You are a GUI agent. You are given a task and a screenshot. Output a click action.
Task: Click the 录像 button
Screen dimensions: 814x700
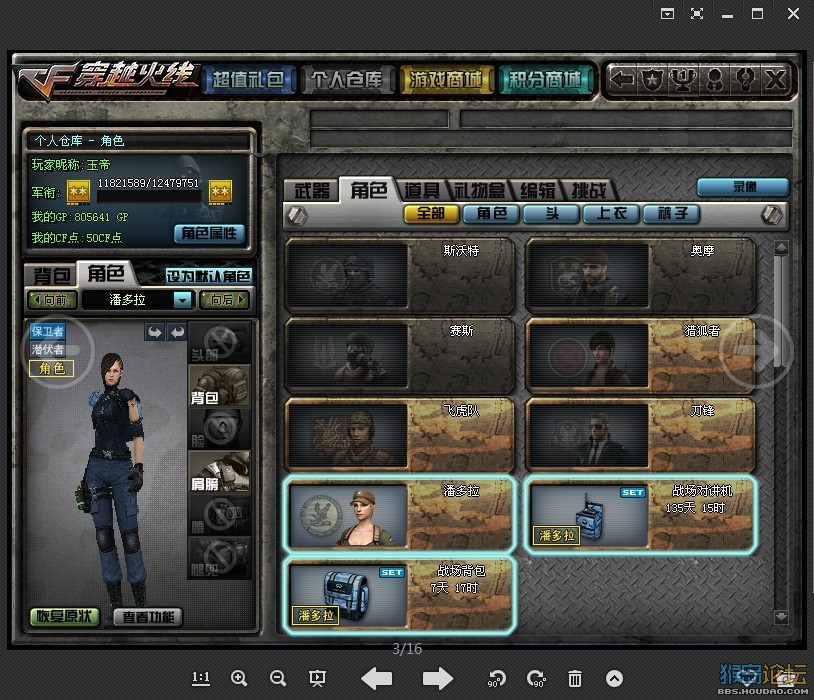point(743,186)
